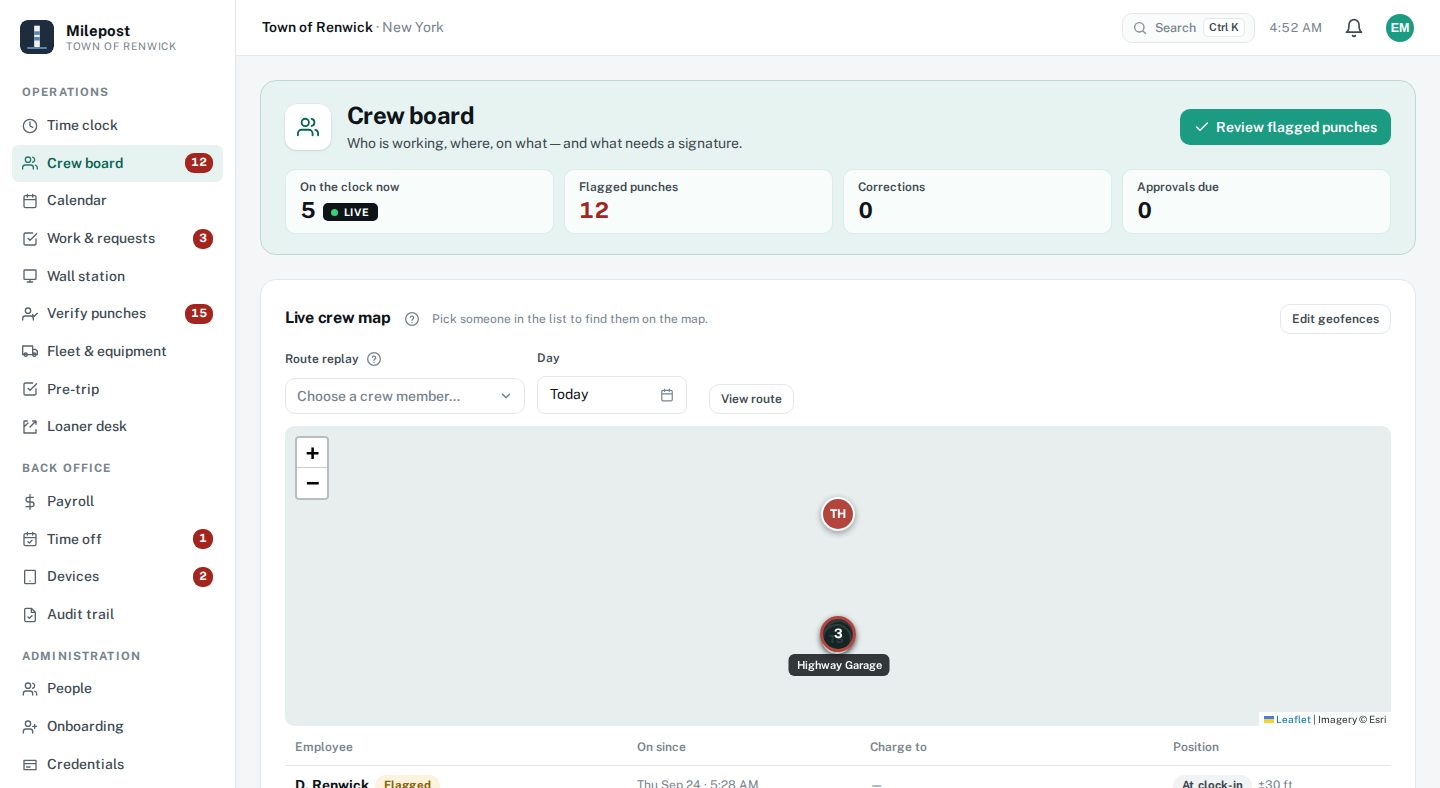Open the On the clock now card

(x=419, y=201)
